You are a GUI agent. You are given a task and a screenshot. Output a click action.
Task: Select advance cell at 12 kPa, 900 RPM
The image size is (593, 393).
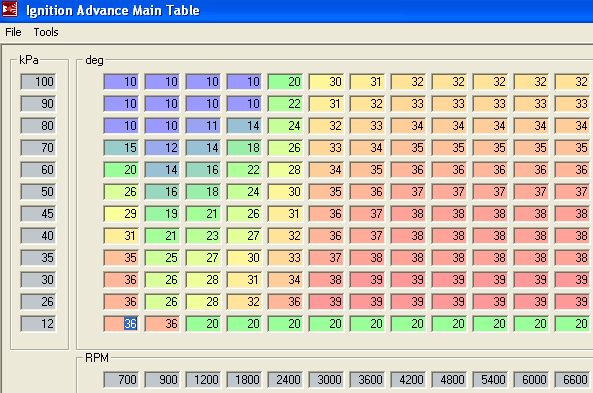(162, 324)
